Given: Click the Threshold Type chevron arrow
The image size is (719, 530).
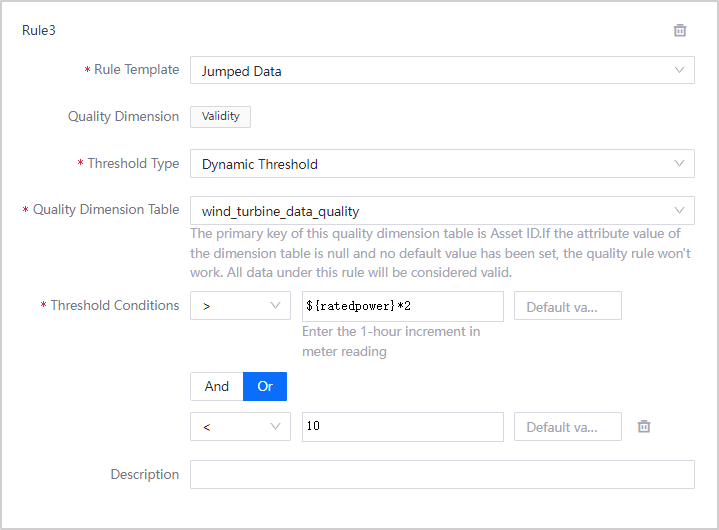Looking at the screenshot, I should 679,163.
